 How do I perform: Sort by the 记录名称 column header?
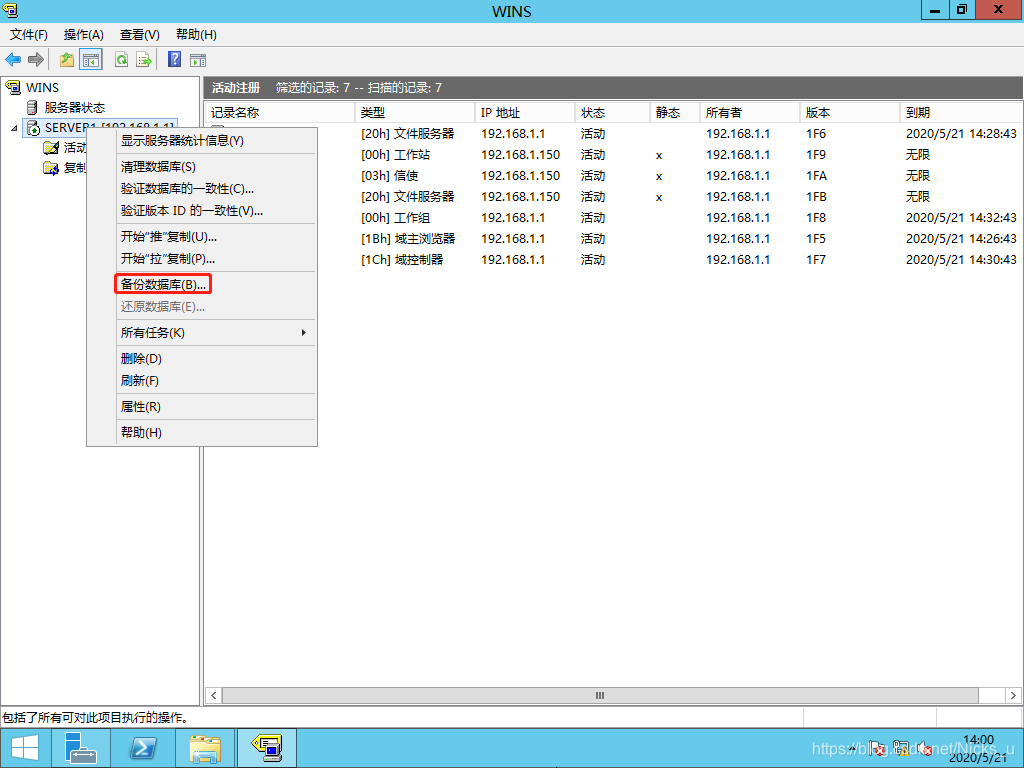click(x=280, y=112)
